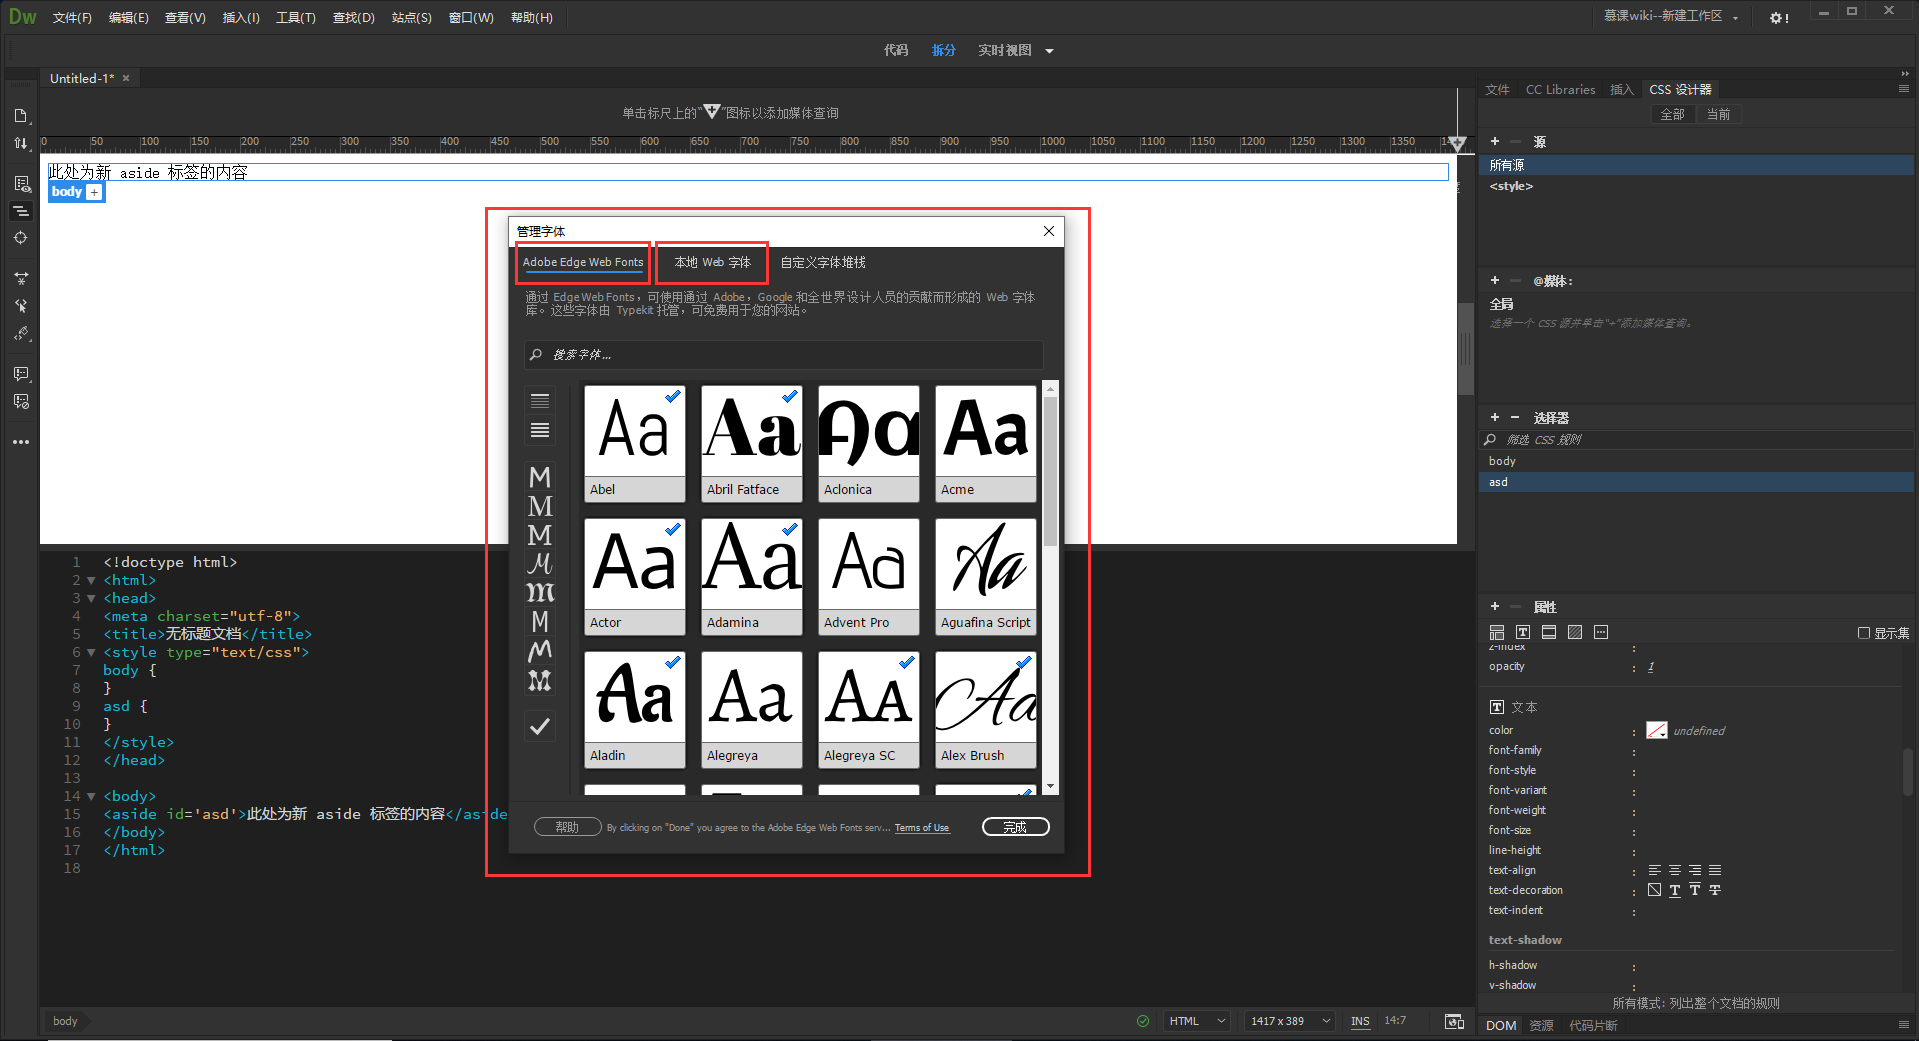Collapse the html tag on line 2
The height and width of the screenshot is (1041, 1919).
pos(92,580)
